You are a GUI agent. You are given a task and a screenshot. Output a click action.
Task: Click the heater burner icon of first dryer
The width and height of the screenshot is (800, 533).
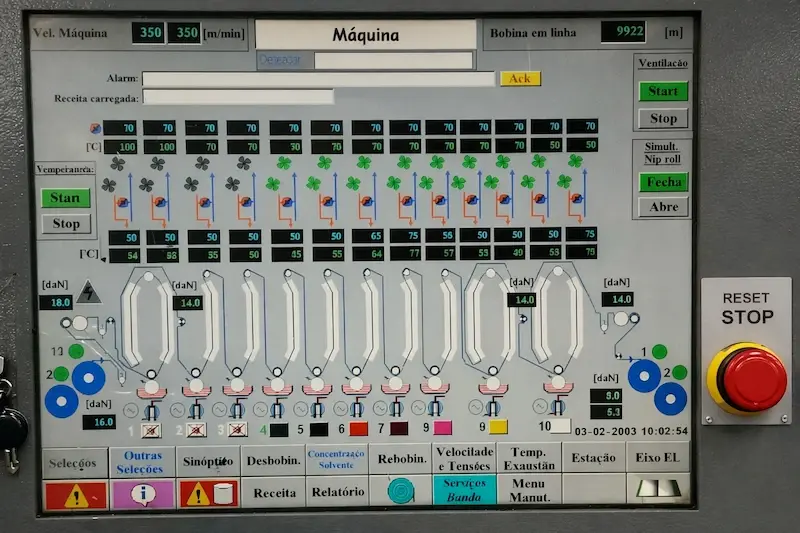tap(122, 202)
